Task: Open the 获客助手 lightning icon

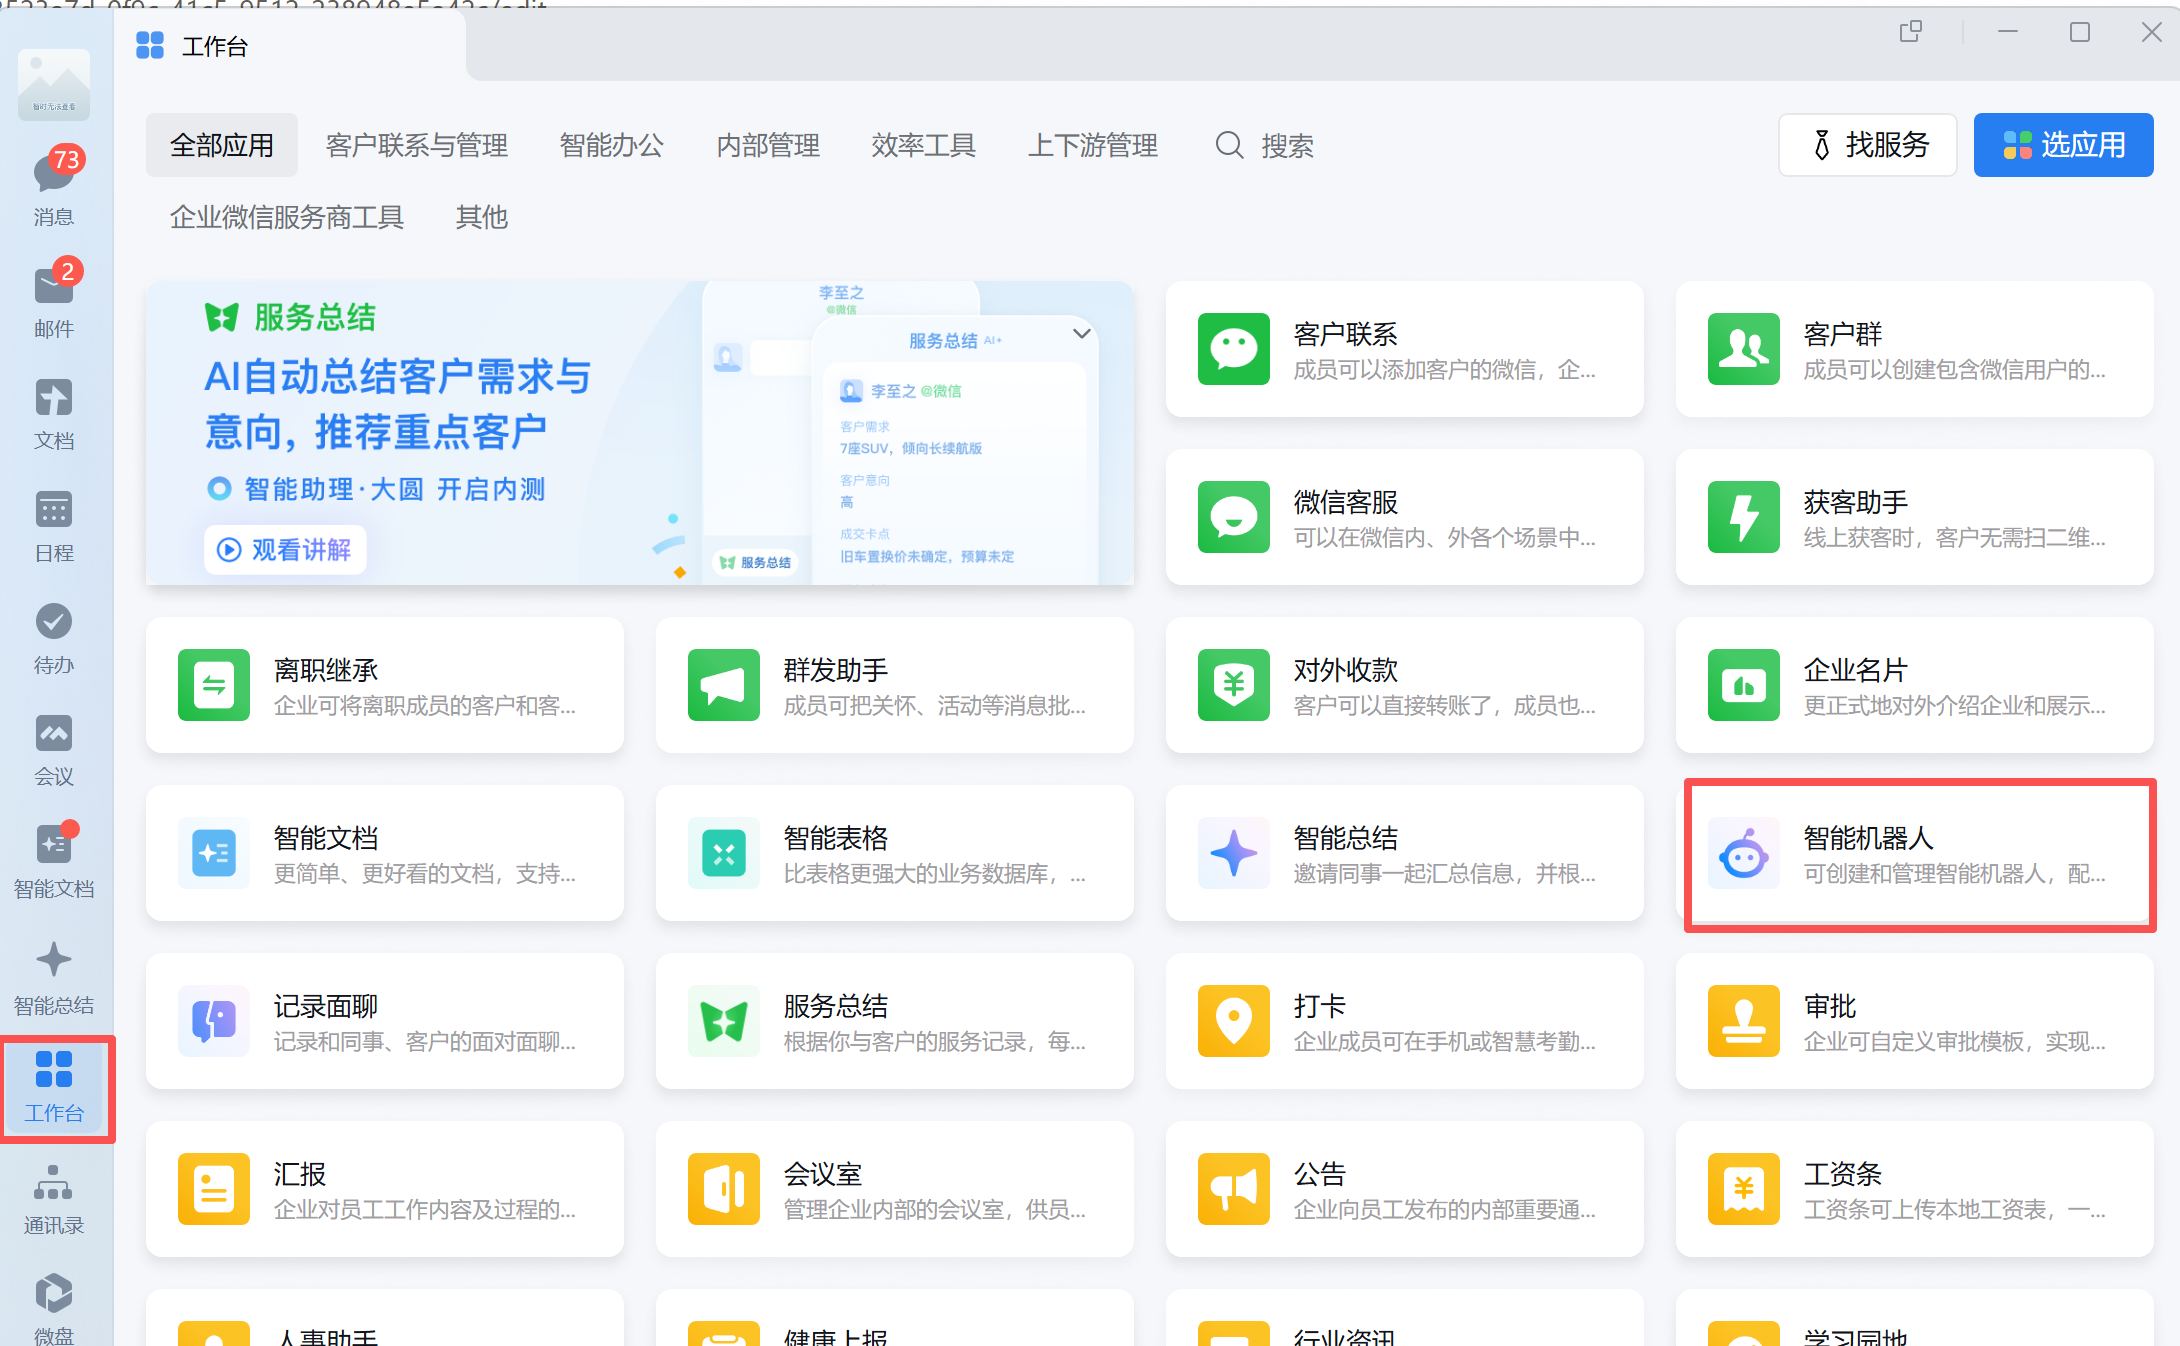Action: point(1744,517)
